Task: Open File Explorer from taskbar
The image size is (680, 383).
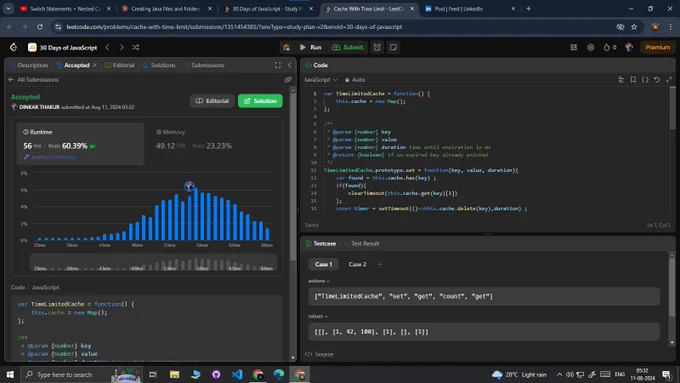Action: coord(174,374)
